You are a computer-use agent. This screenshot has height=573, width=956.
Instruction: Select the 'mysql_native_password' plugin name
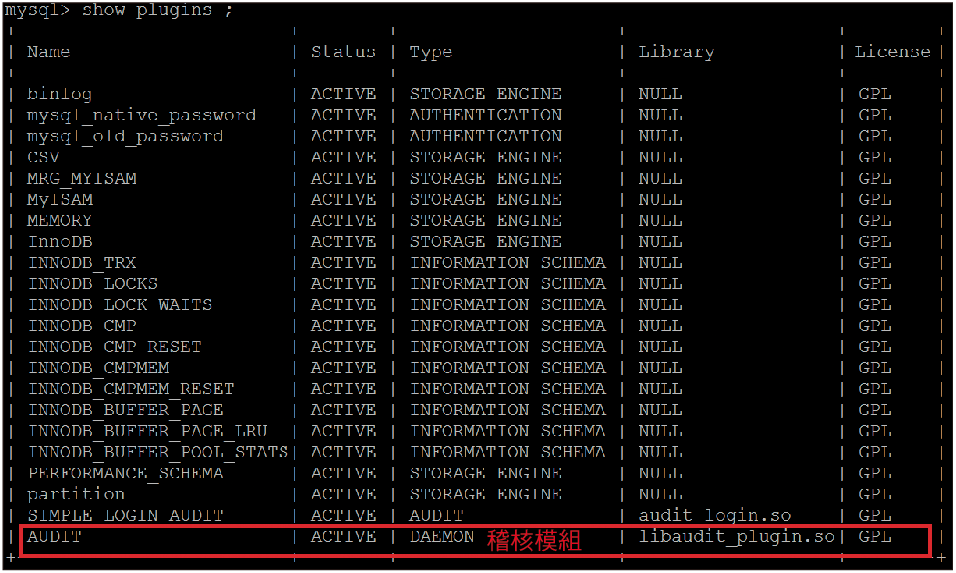pos(141,116)
